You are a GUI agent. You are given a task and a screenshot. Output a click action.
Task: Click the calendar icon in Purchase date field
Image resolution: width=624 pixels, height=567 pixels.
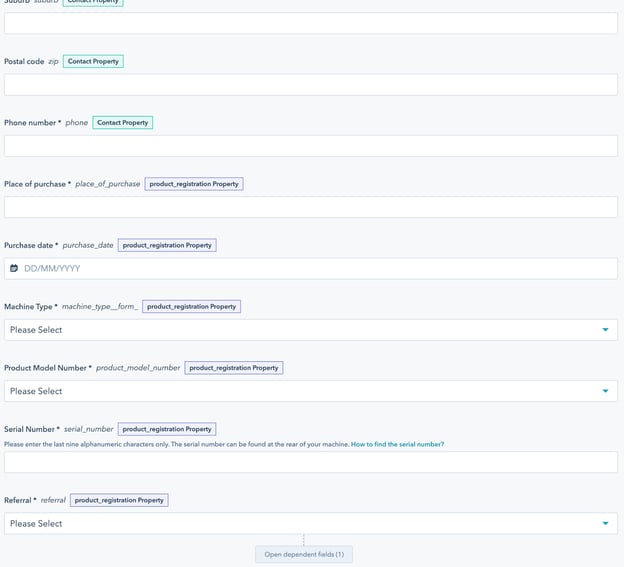[14, 268]
